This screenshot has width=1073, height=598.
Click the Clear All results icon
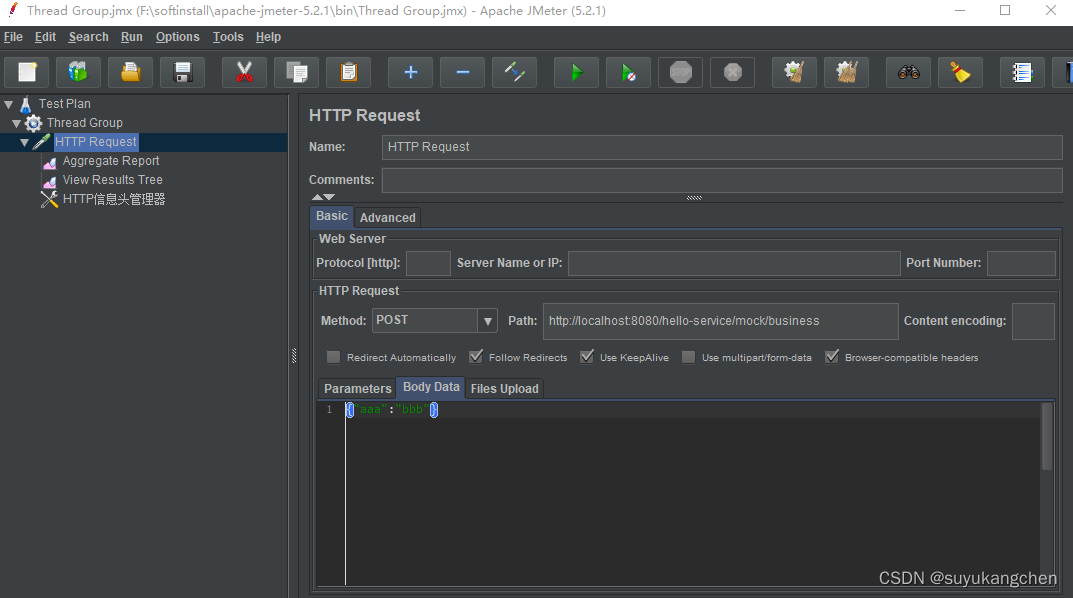tap(846, 73)
